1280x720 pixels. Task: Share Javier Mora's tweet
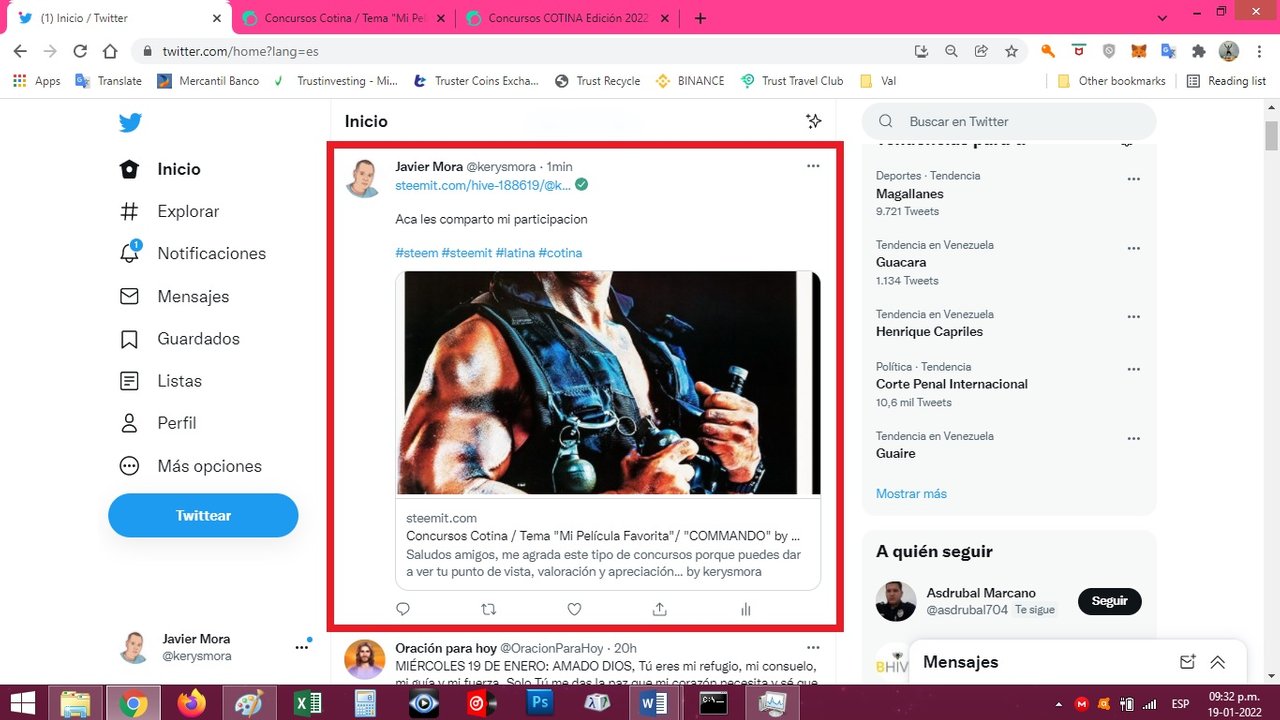pyautogui.click(x=660, y=608)
